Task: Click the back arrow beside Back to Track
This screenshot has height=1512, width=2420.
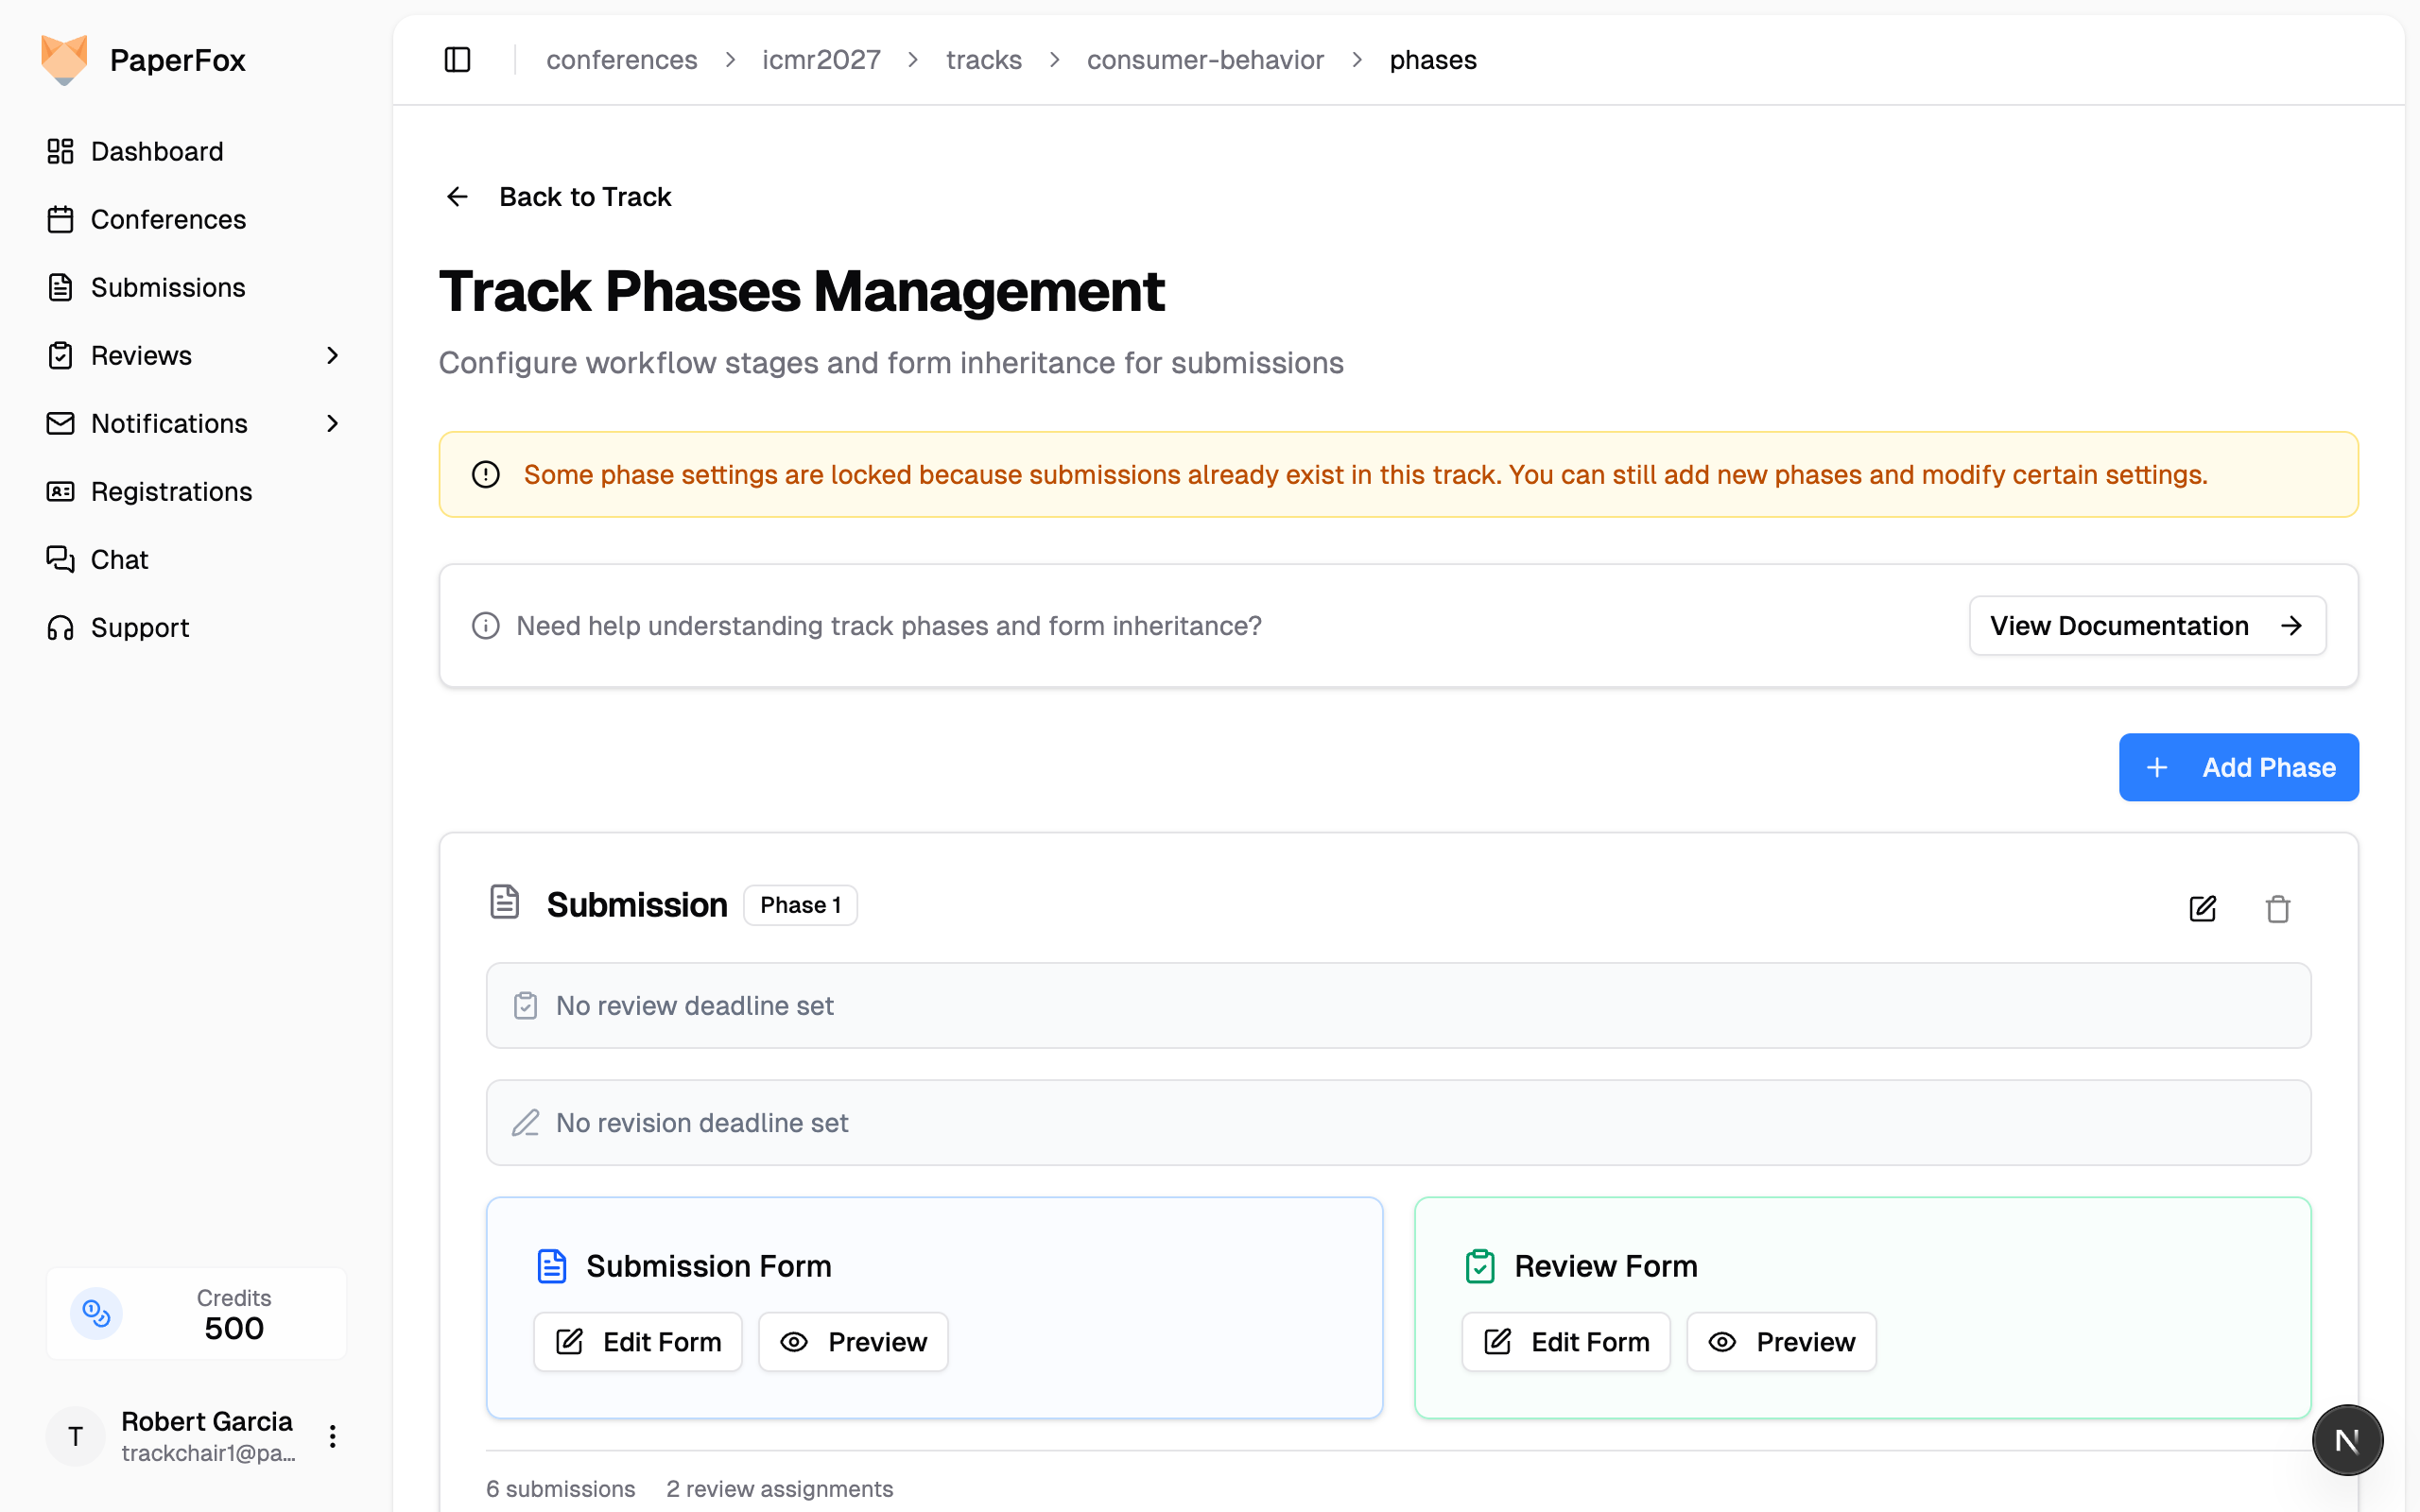Action: 457,197
